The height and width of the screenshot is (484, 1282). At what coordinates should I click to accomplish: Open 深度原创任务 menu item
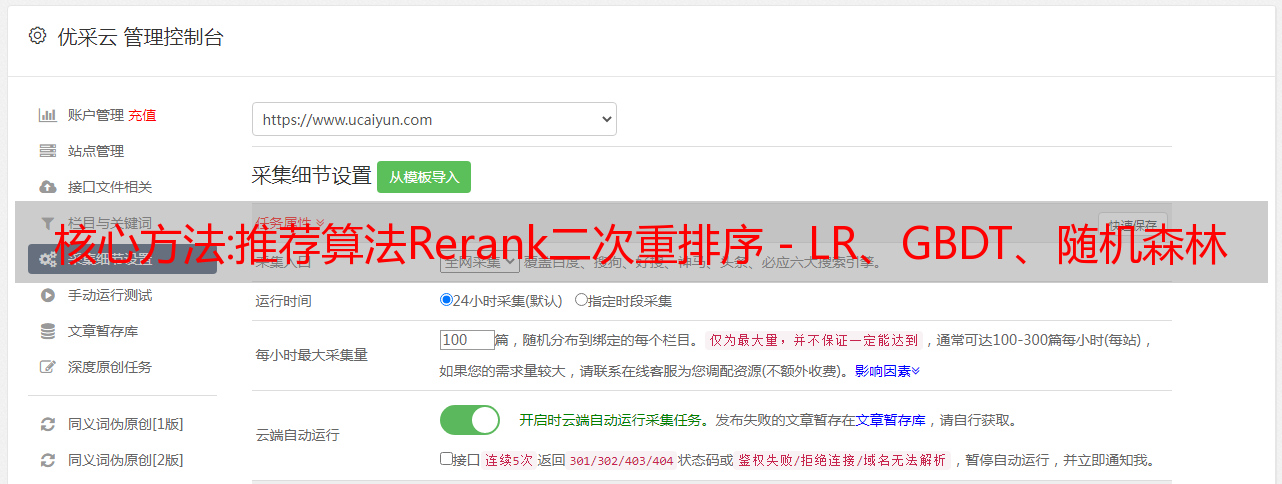click(110, 367)
